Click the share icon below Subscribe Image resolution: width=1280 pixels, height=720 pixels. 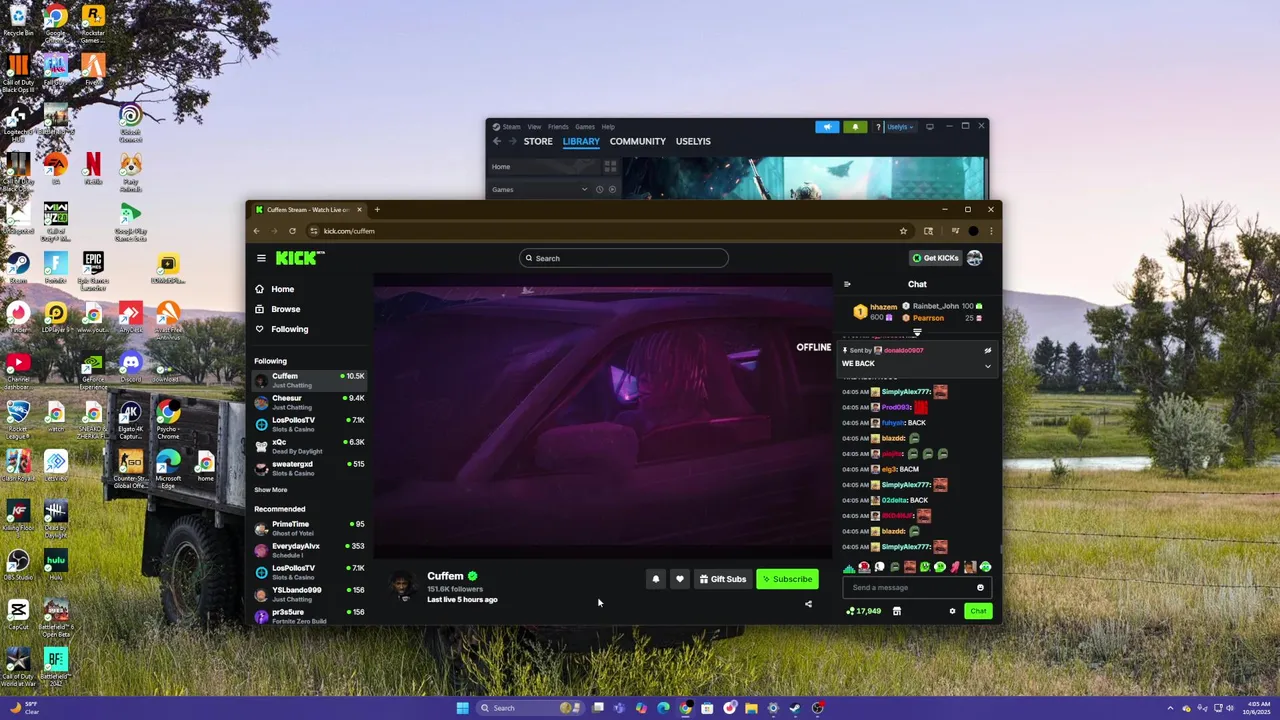tap(808, 604)
